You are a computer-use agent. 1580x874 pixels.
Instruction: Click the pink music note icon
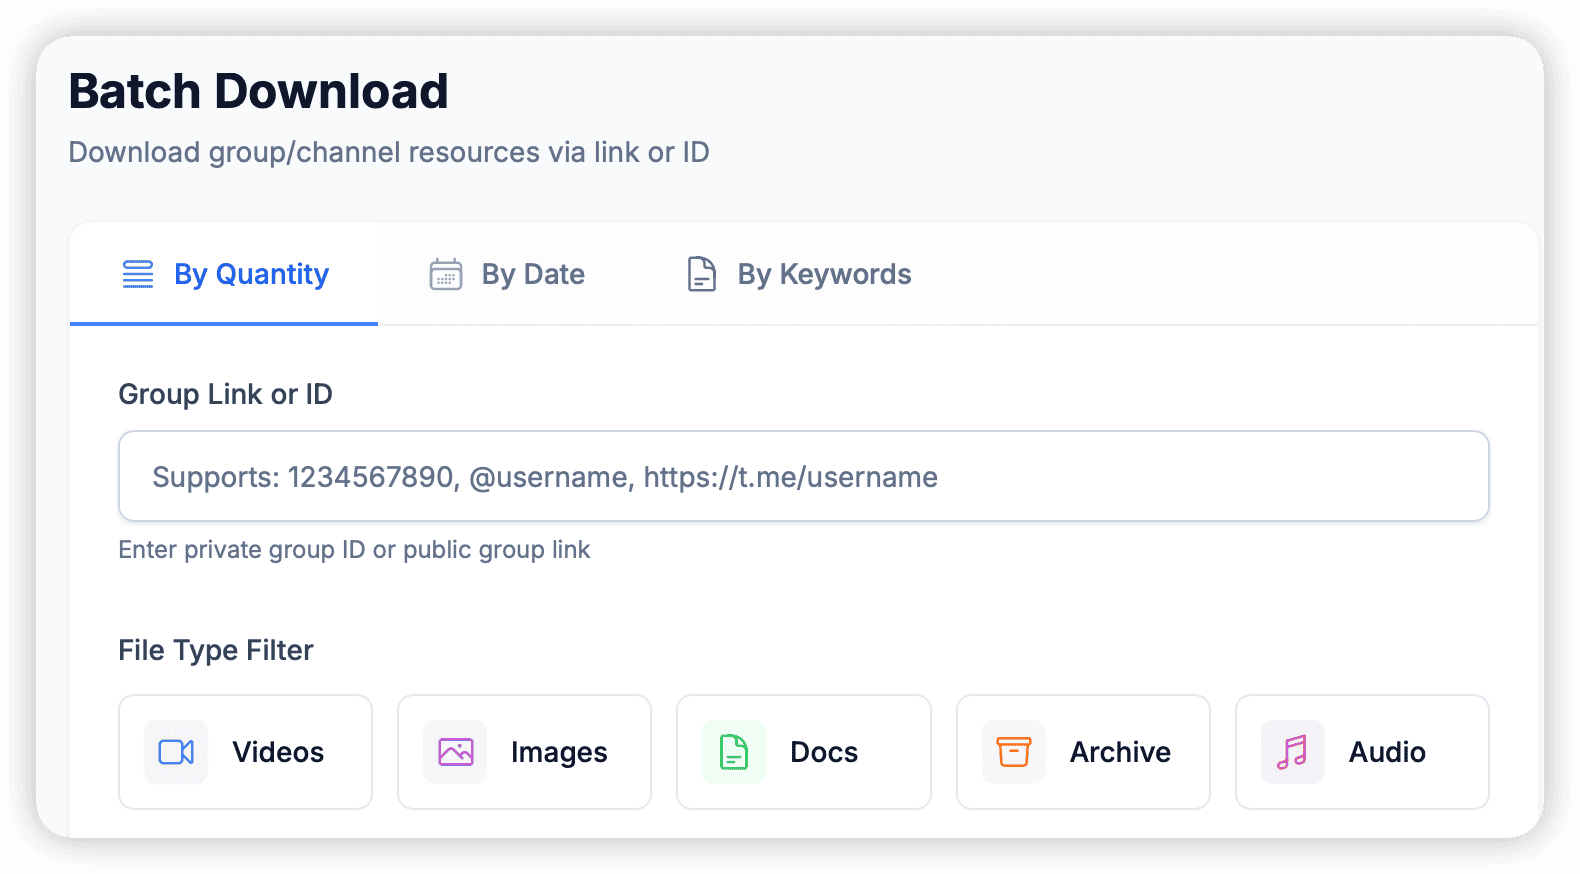coord(1292,752)
